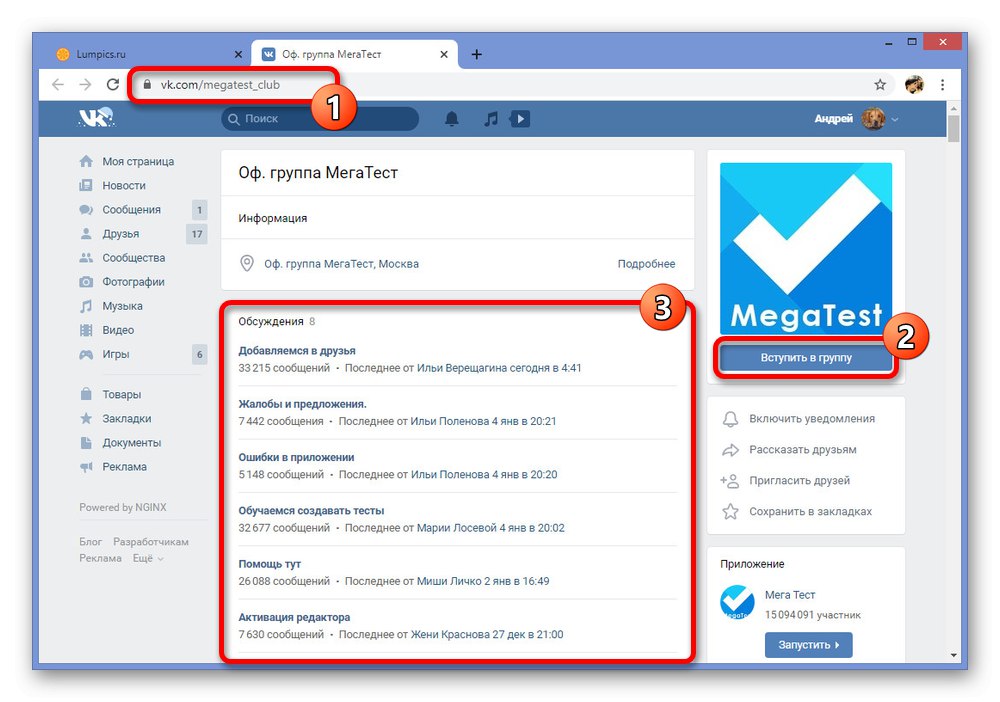Click the VK Поиск search field
This screenshot has width=1000, height=702.
[x=320, y=119]
